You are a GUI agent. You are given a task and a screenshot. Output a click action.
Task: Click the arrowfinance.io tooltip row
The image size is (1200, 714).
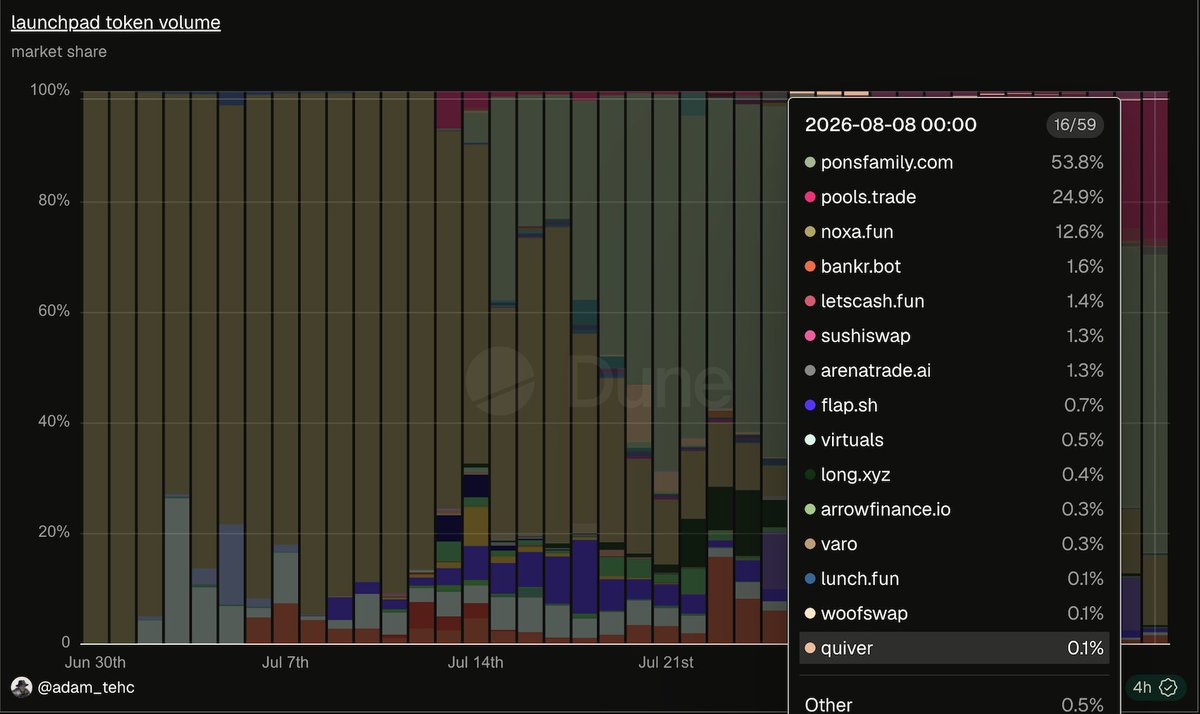[x=954, y=509]
